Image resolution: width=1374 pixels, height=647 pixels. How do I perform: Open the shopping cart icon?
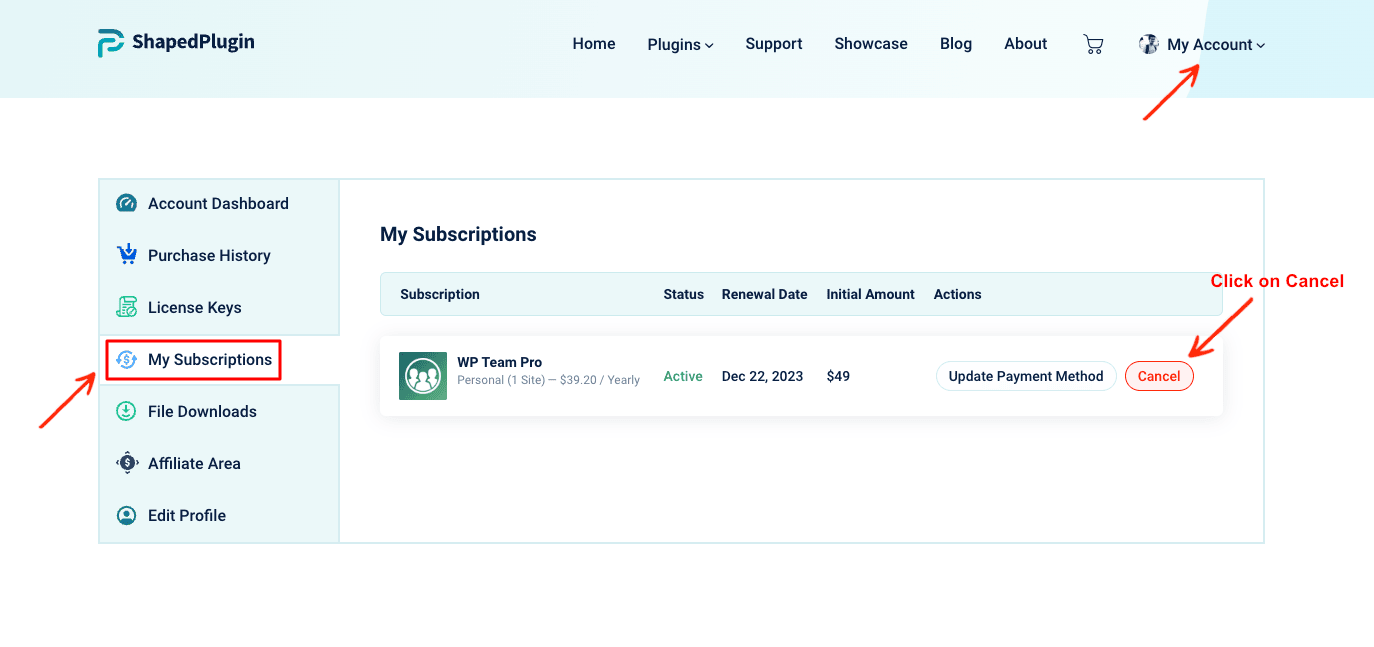click(x=1093, y=44)
